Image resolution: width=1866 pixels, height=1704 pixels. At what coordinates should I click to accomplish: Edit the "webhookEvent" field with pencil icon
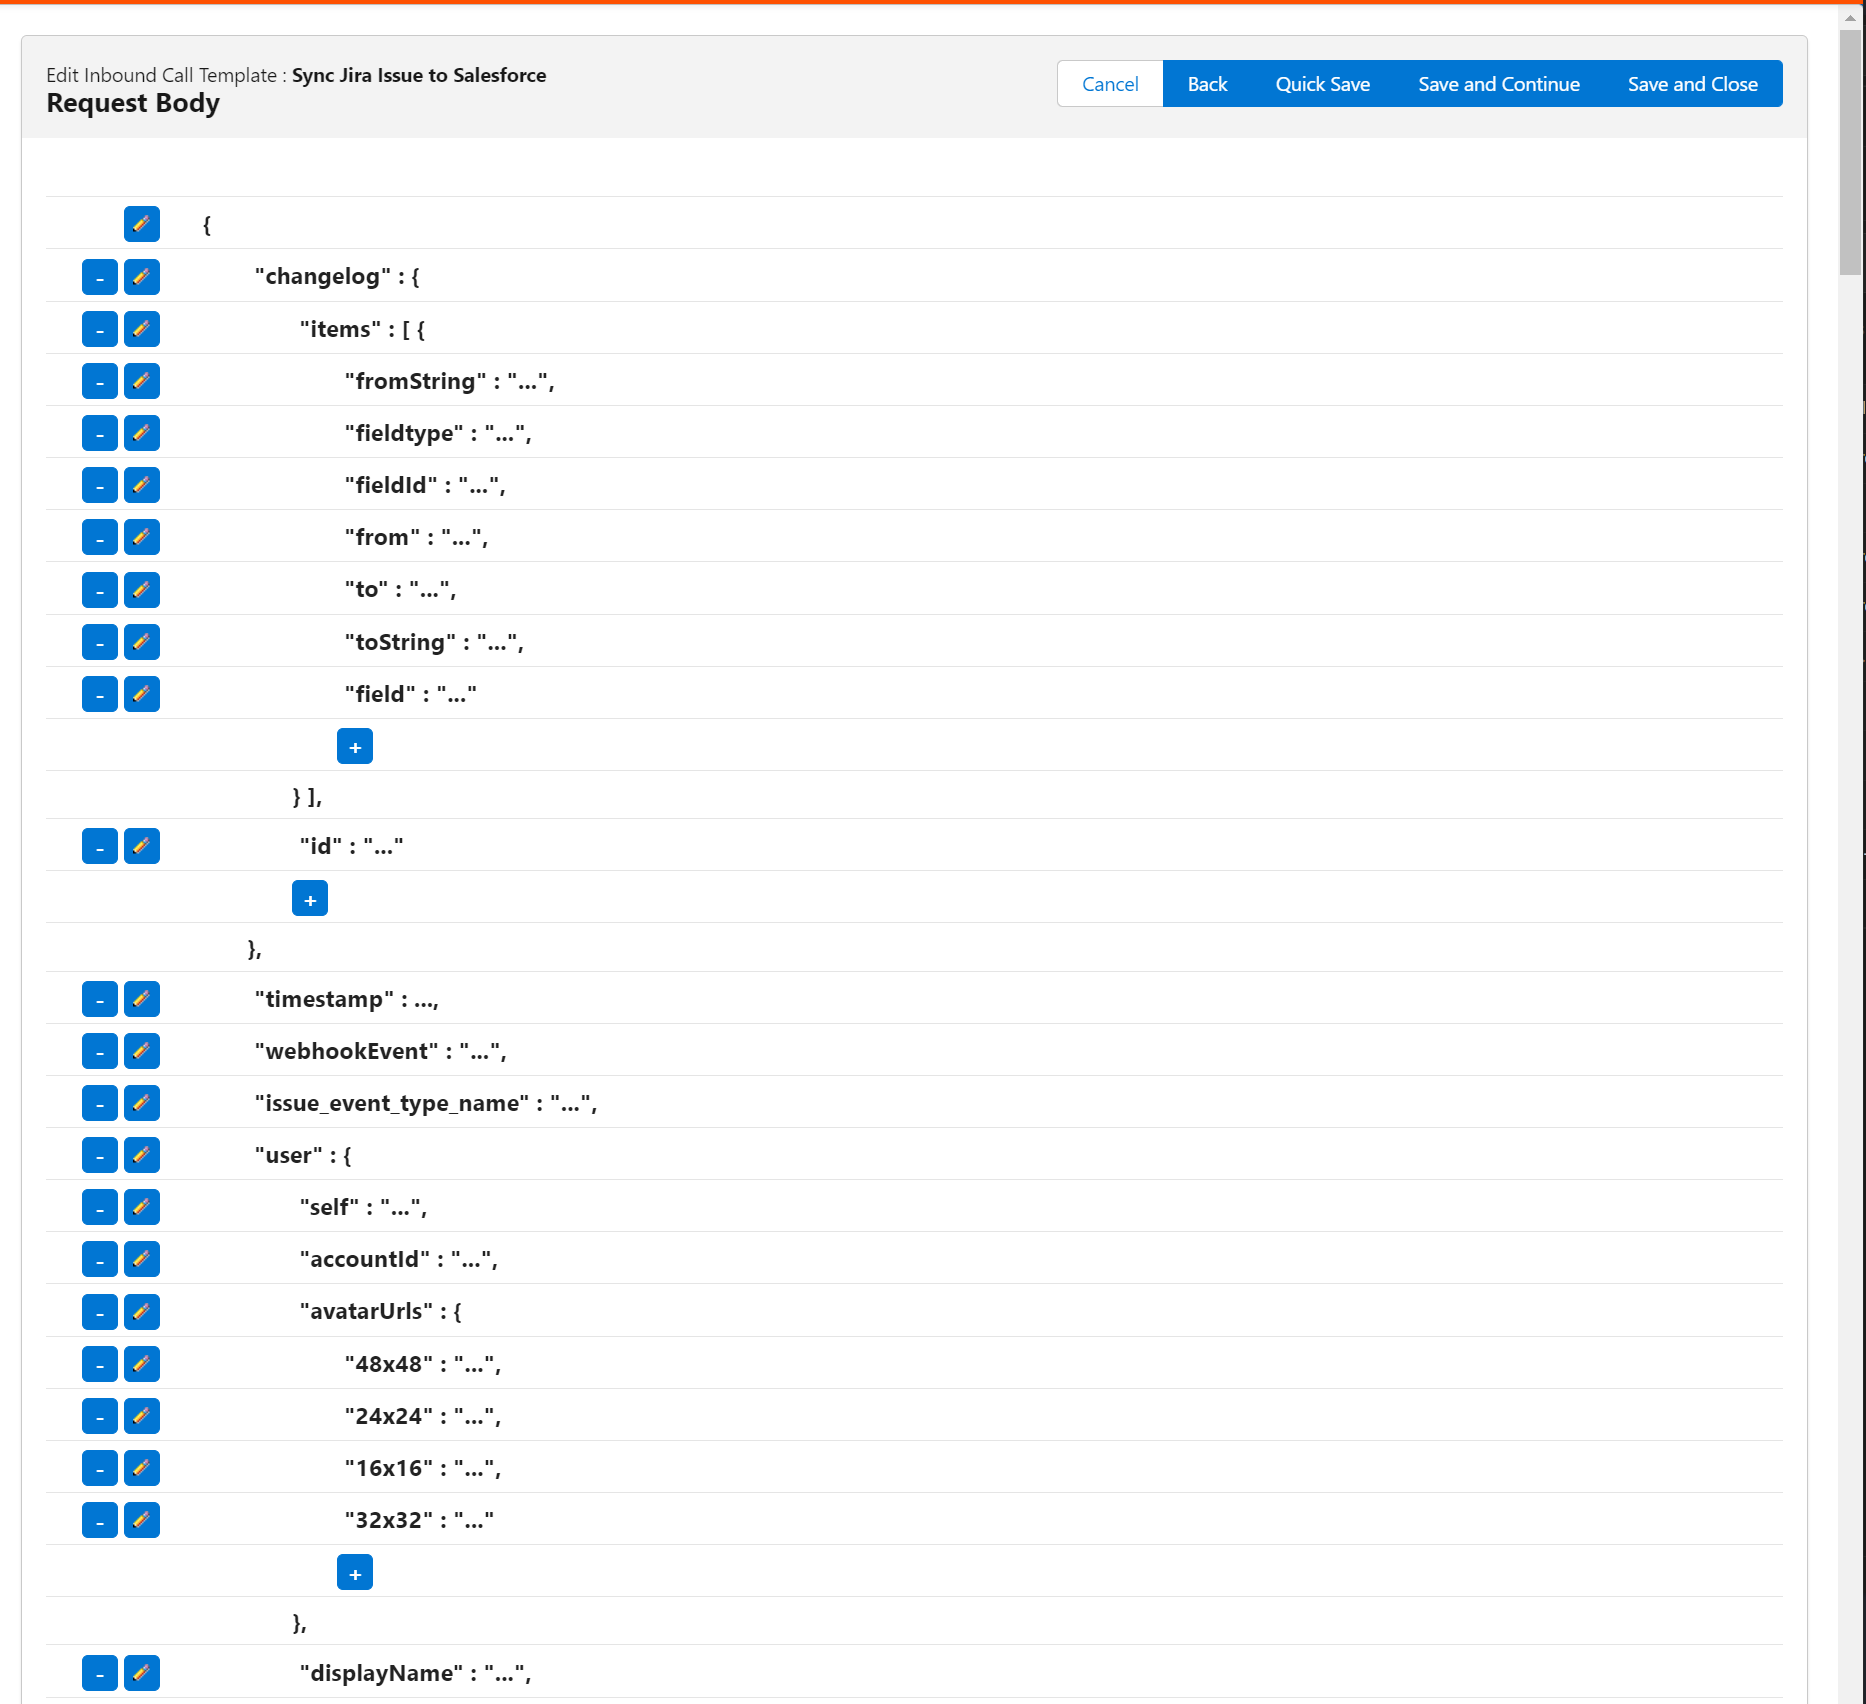coord(142,1051)
